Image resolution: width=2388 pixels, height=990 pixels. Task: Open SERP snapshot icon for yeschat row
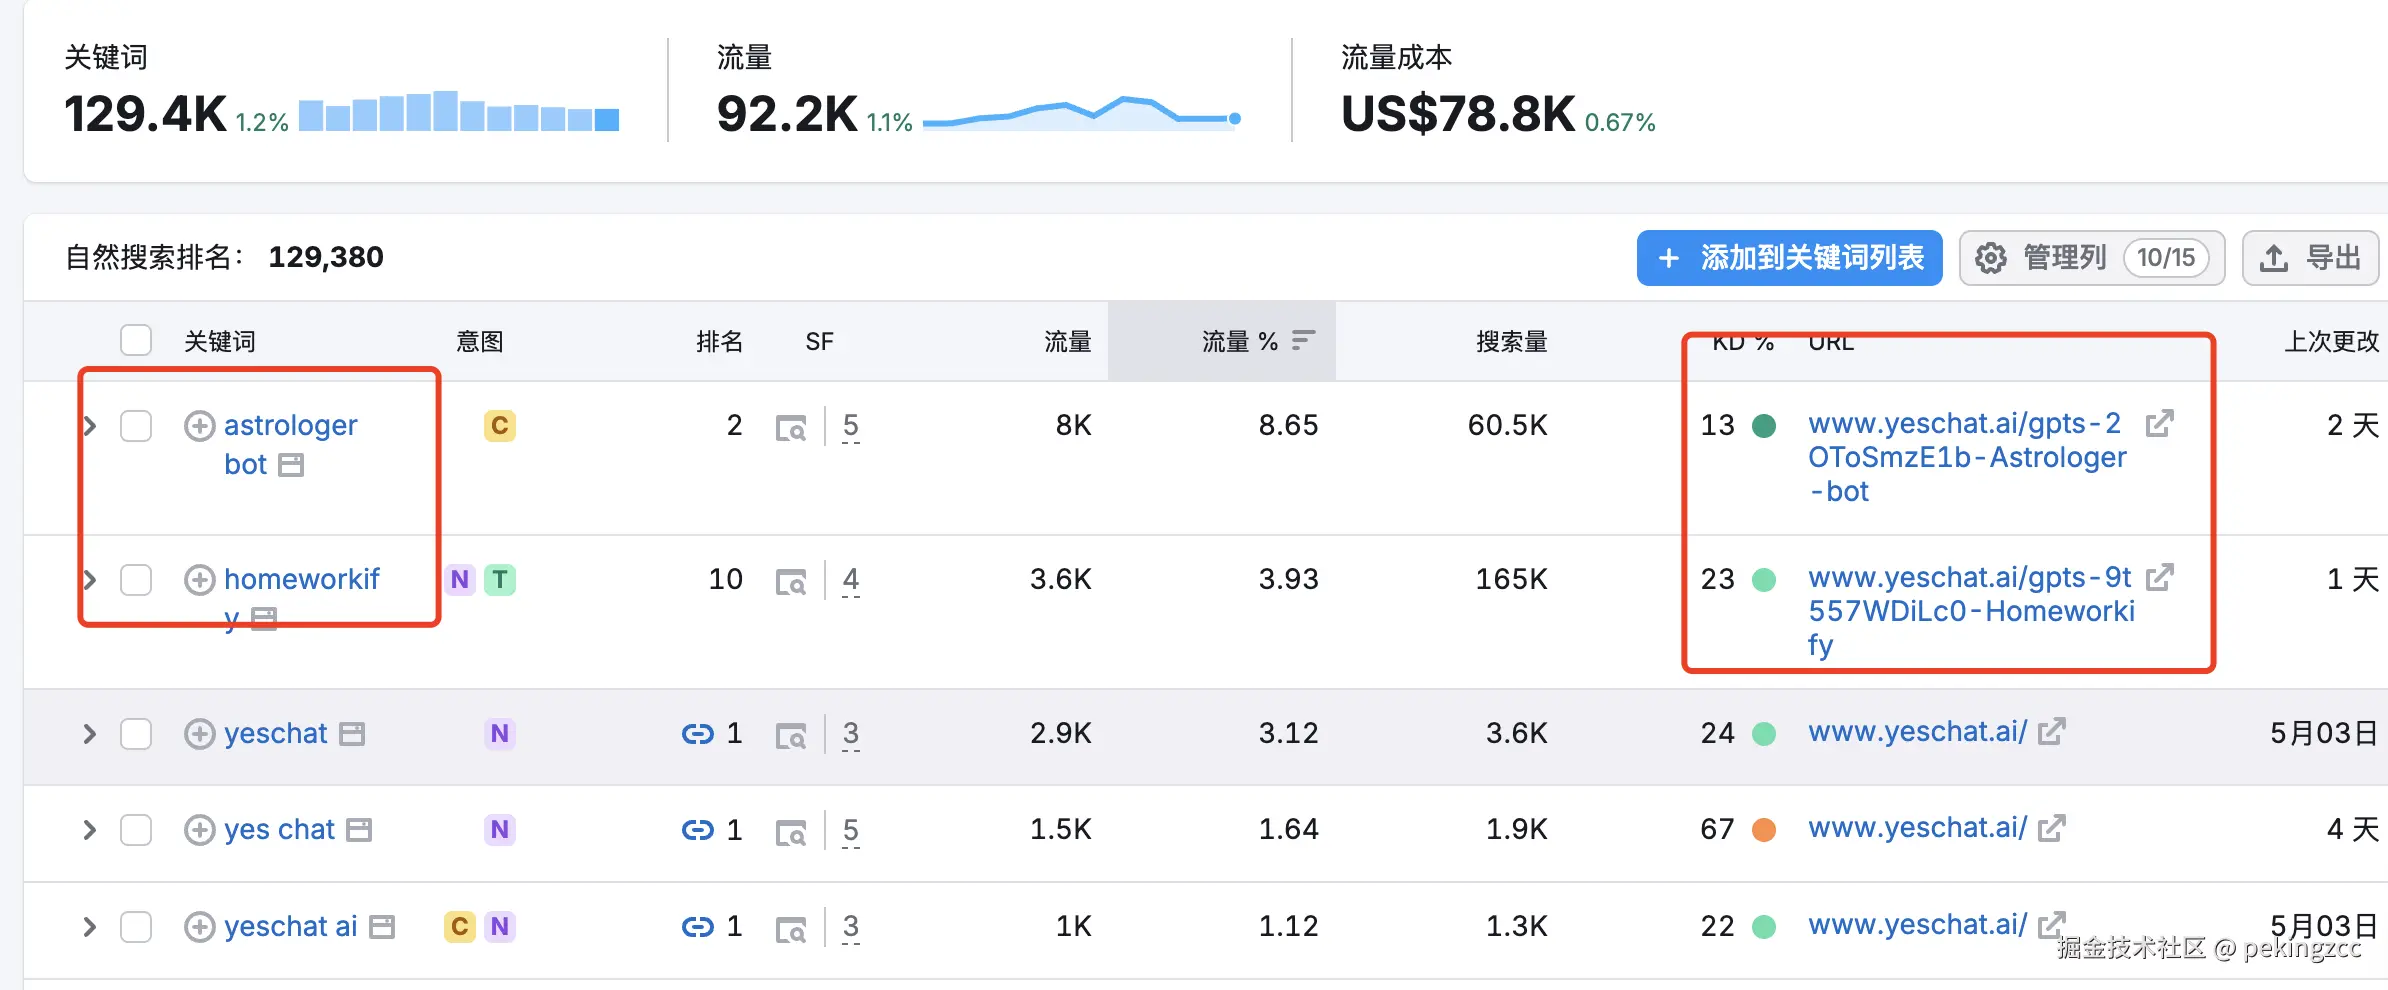(x=790, y=735)
